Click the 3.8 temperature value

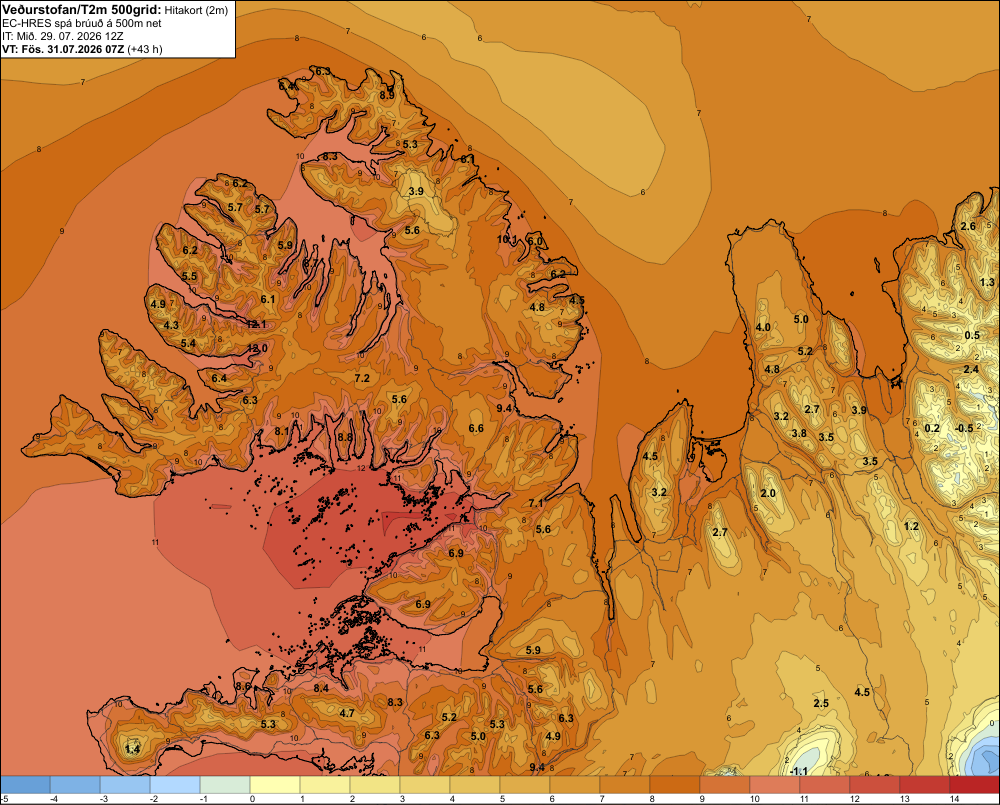coord(799,433)
